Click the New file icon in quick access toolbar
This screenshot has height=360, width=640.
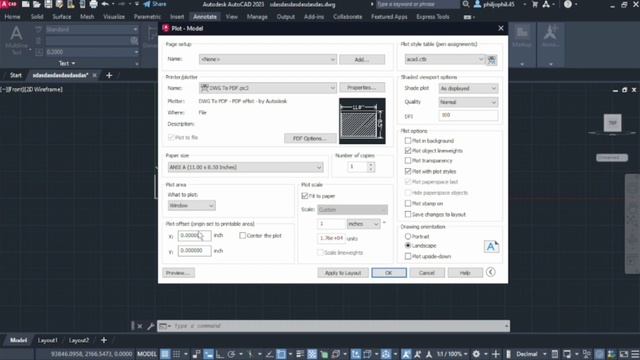25,4
